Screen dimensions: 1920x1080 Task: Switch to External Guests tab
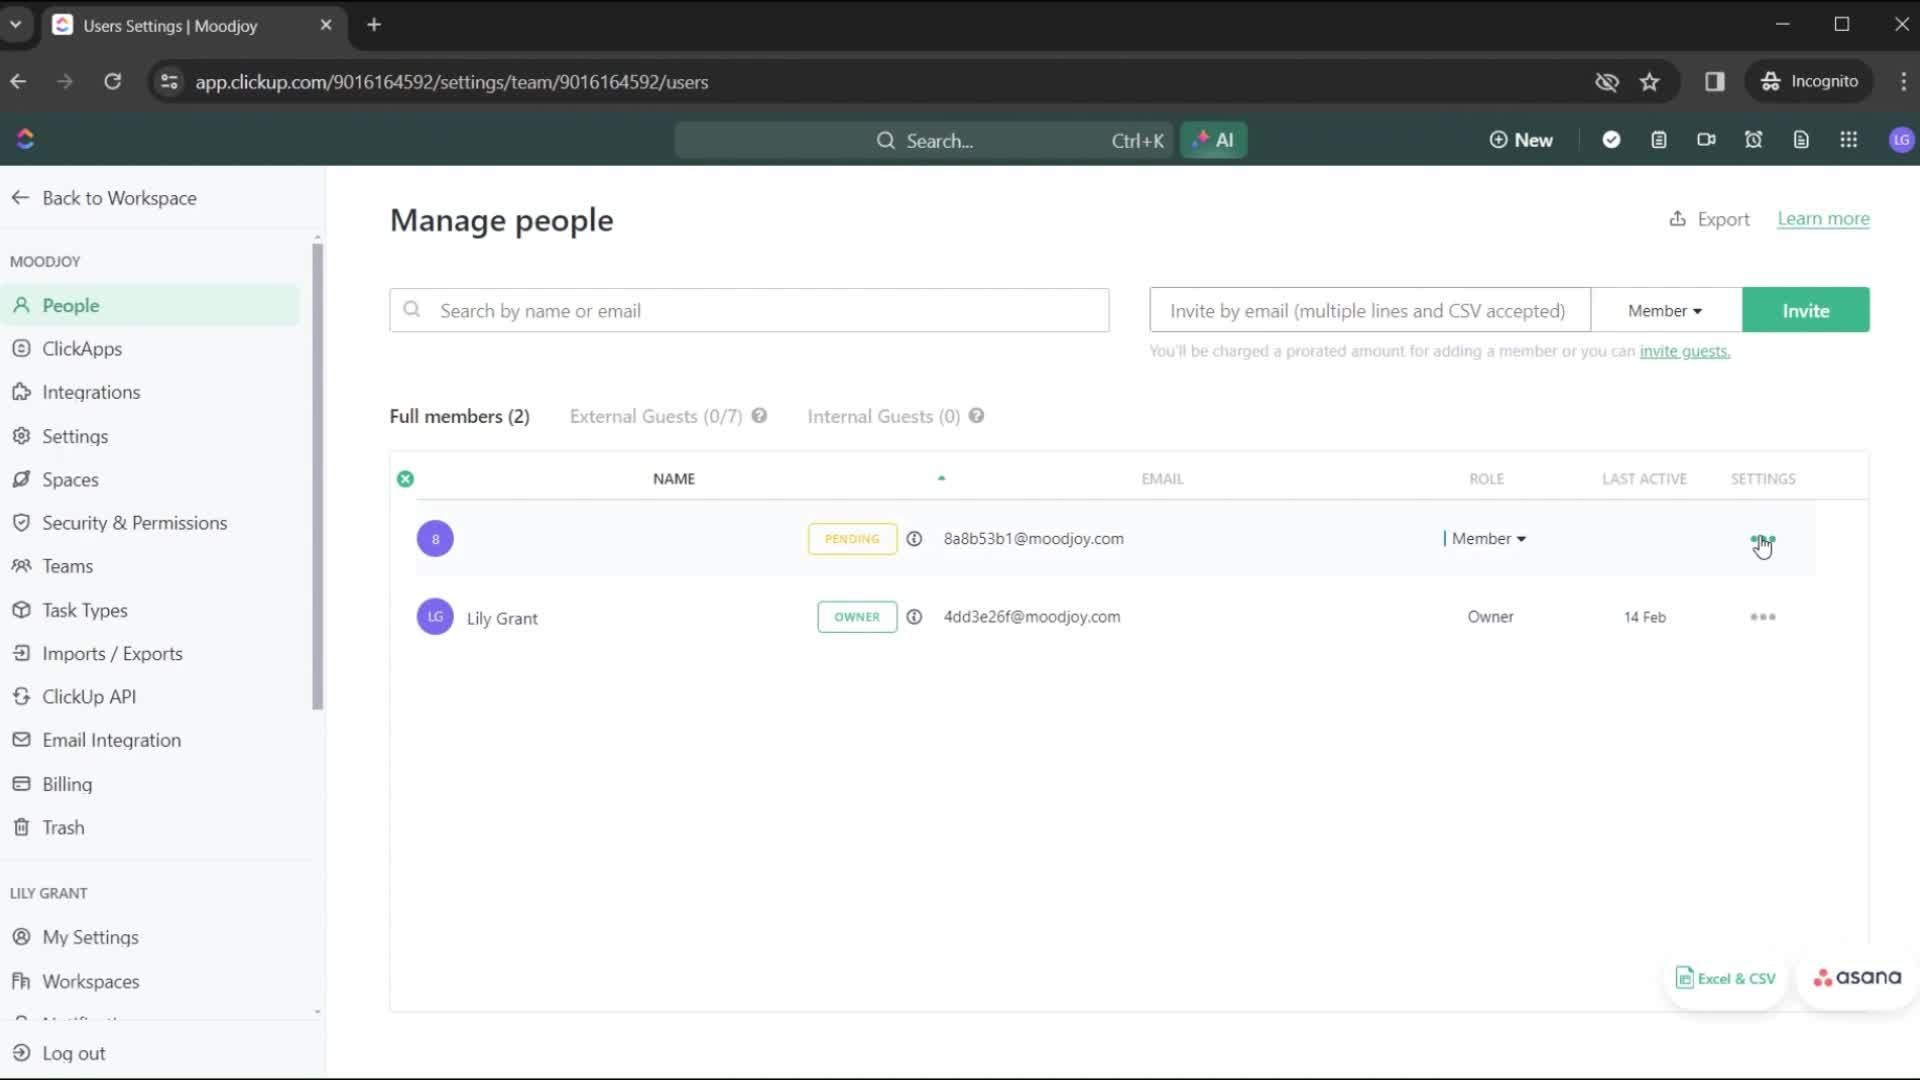coord(654,415)
